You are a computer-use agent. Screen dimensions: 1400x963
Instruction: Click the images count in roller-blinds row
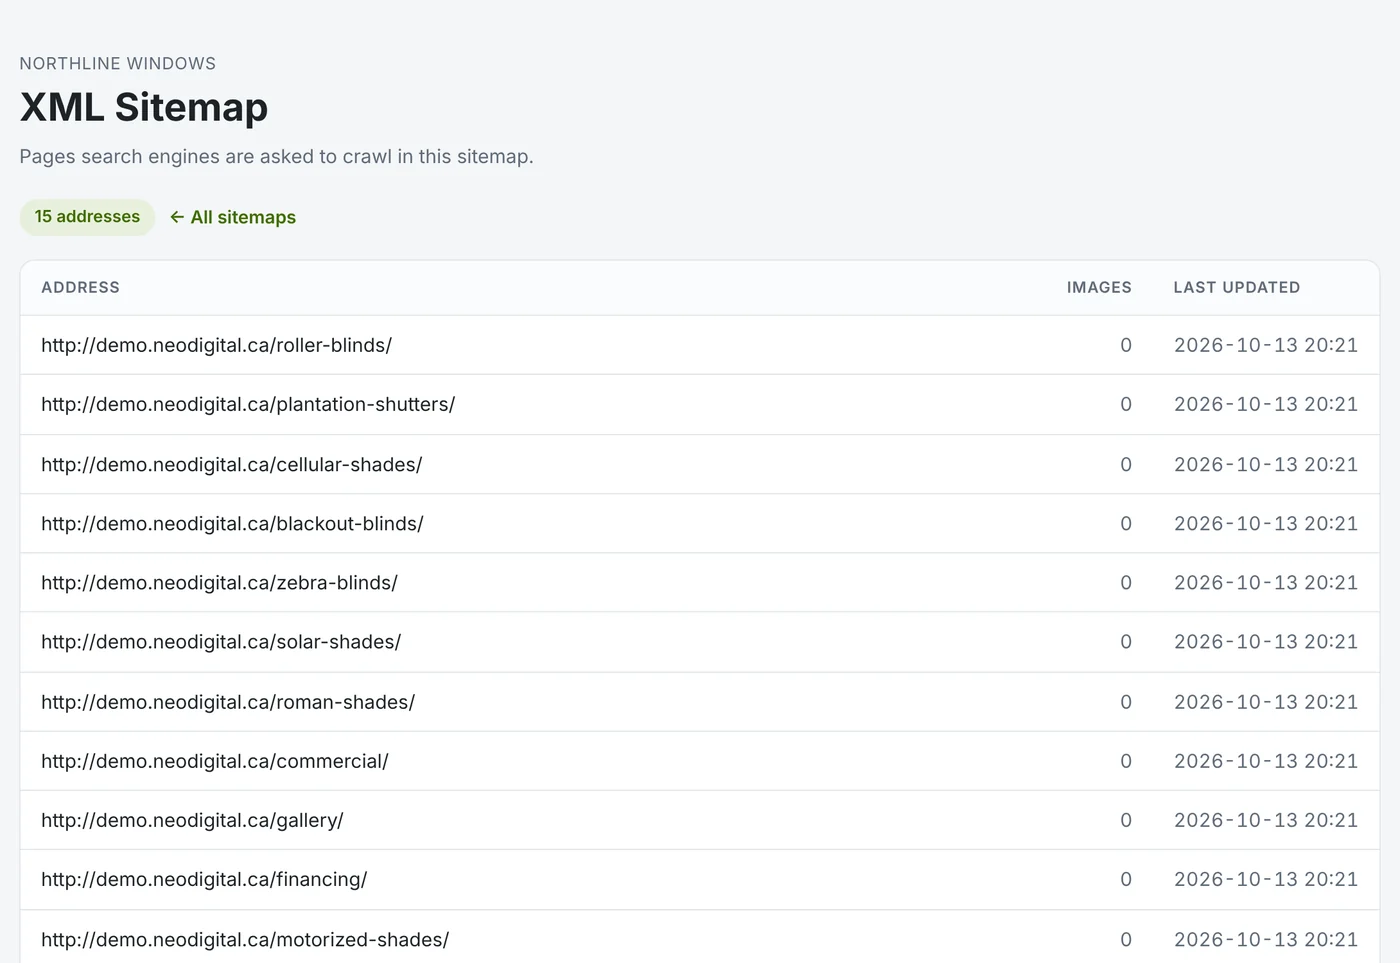1126,345
